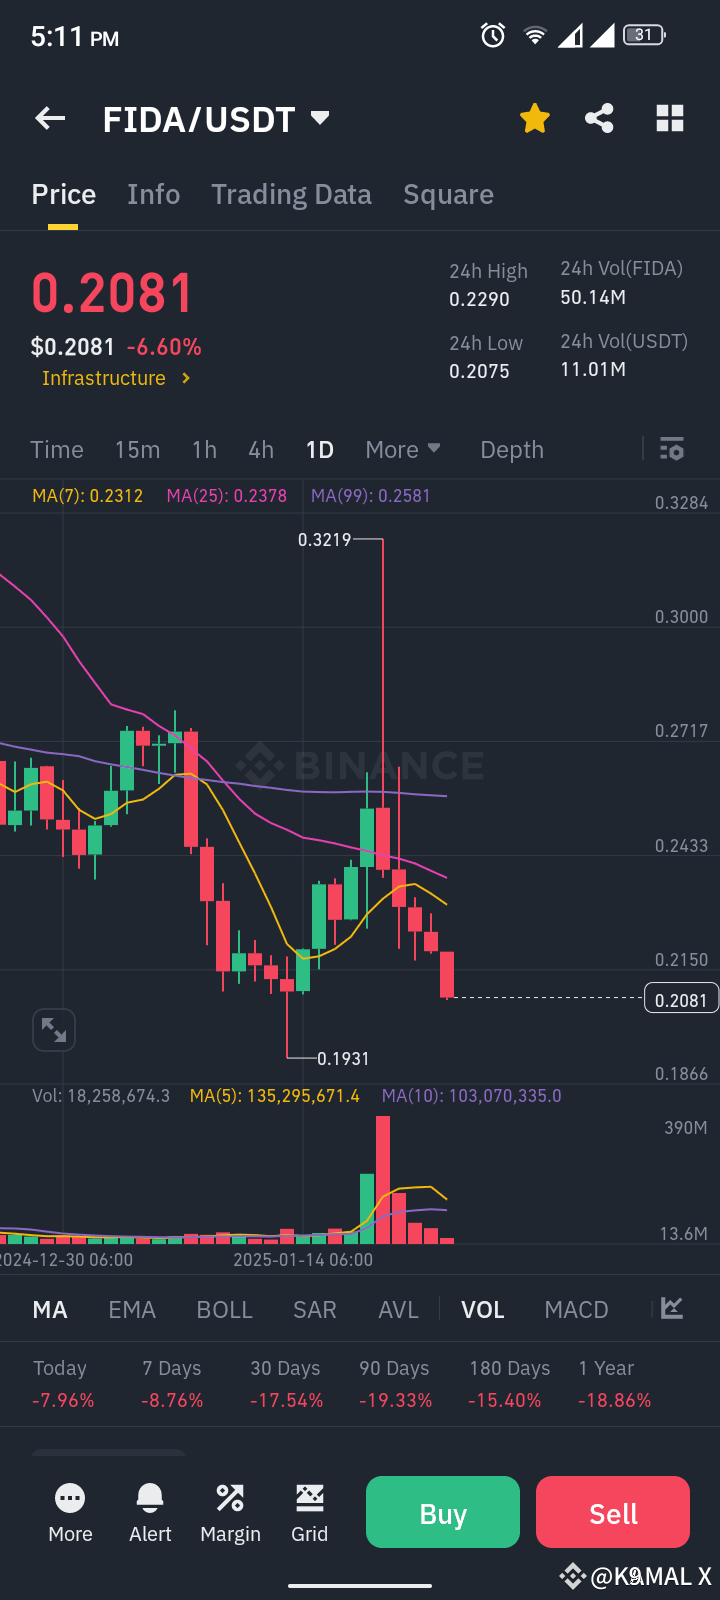The height and width of the screenshot is (1600, 720).
Task: Open the Grid trading icon
Action: click(309, 1512)
